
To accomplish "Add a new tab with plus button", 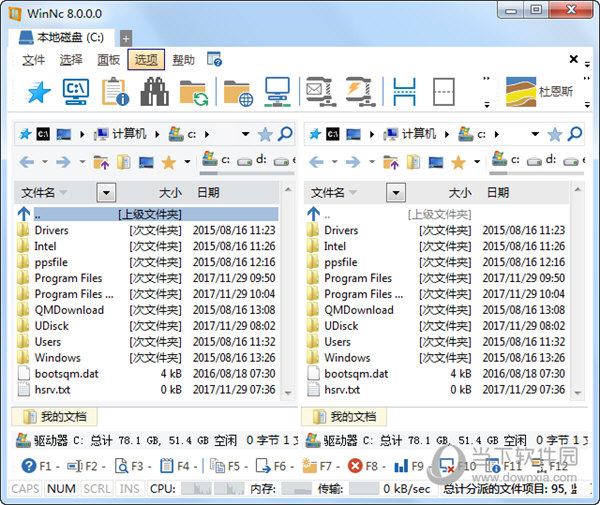I will (126, 38).
